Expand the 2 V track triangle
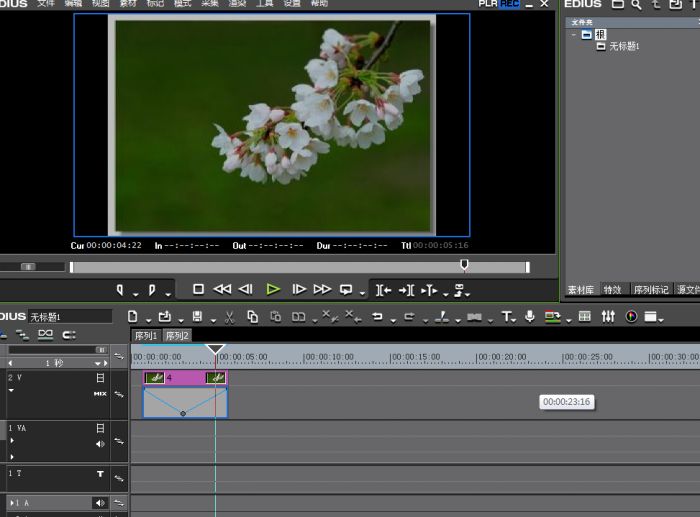700x517 pixels. [x=11, y=391]
